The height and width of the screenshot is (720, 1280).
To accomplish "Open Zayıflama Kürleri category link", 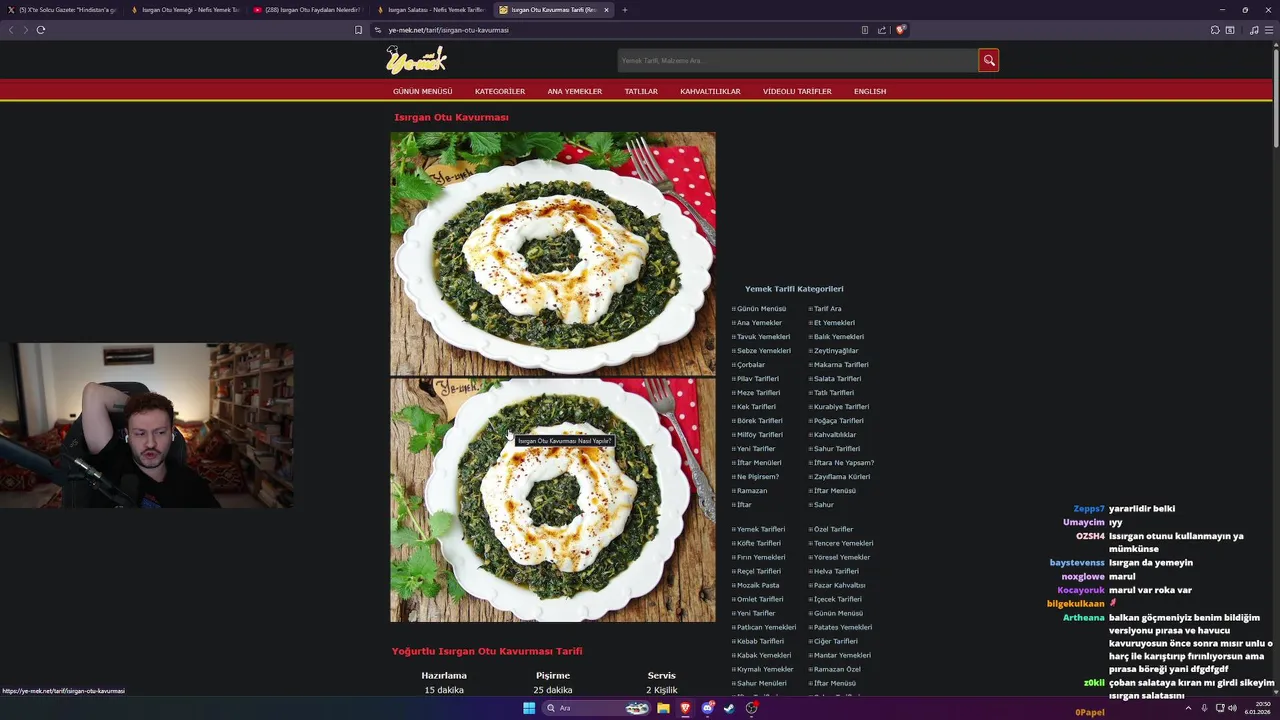I will coord(842,477).
